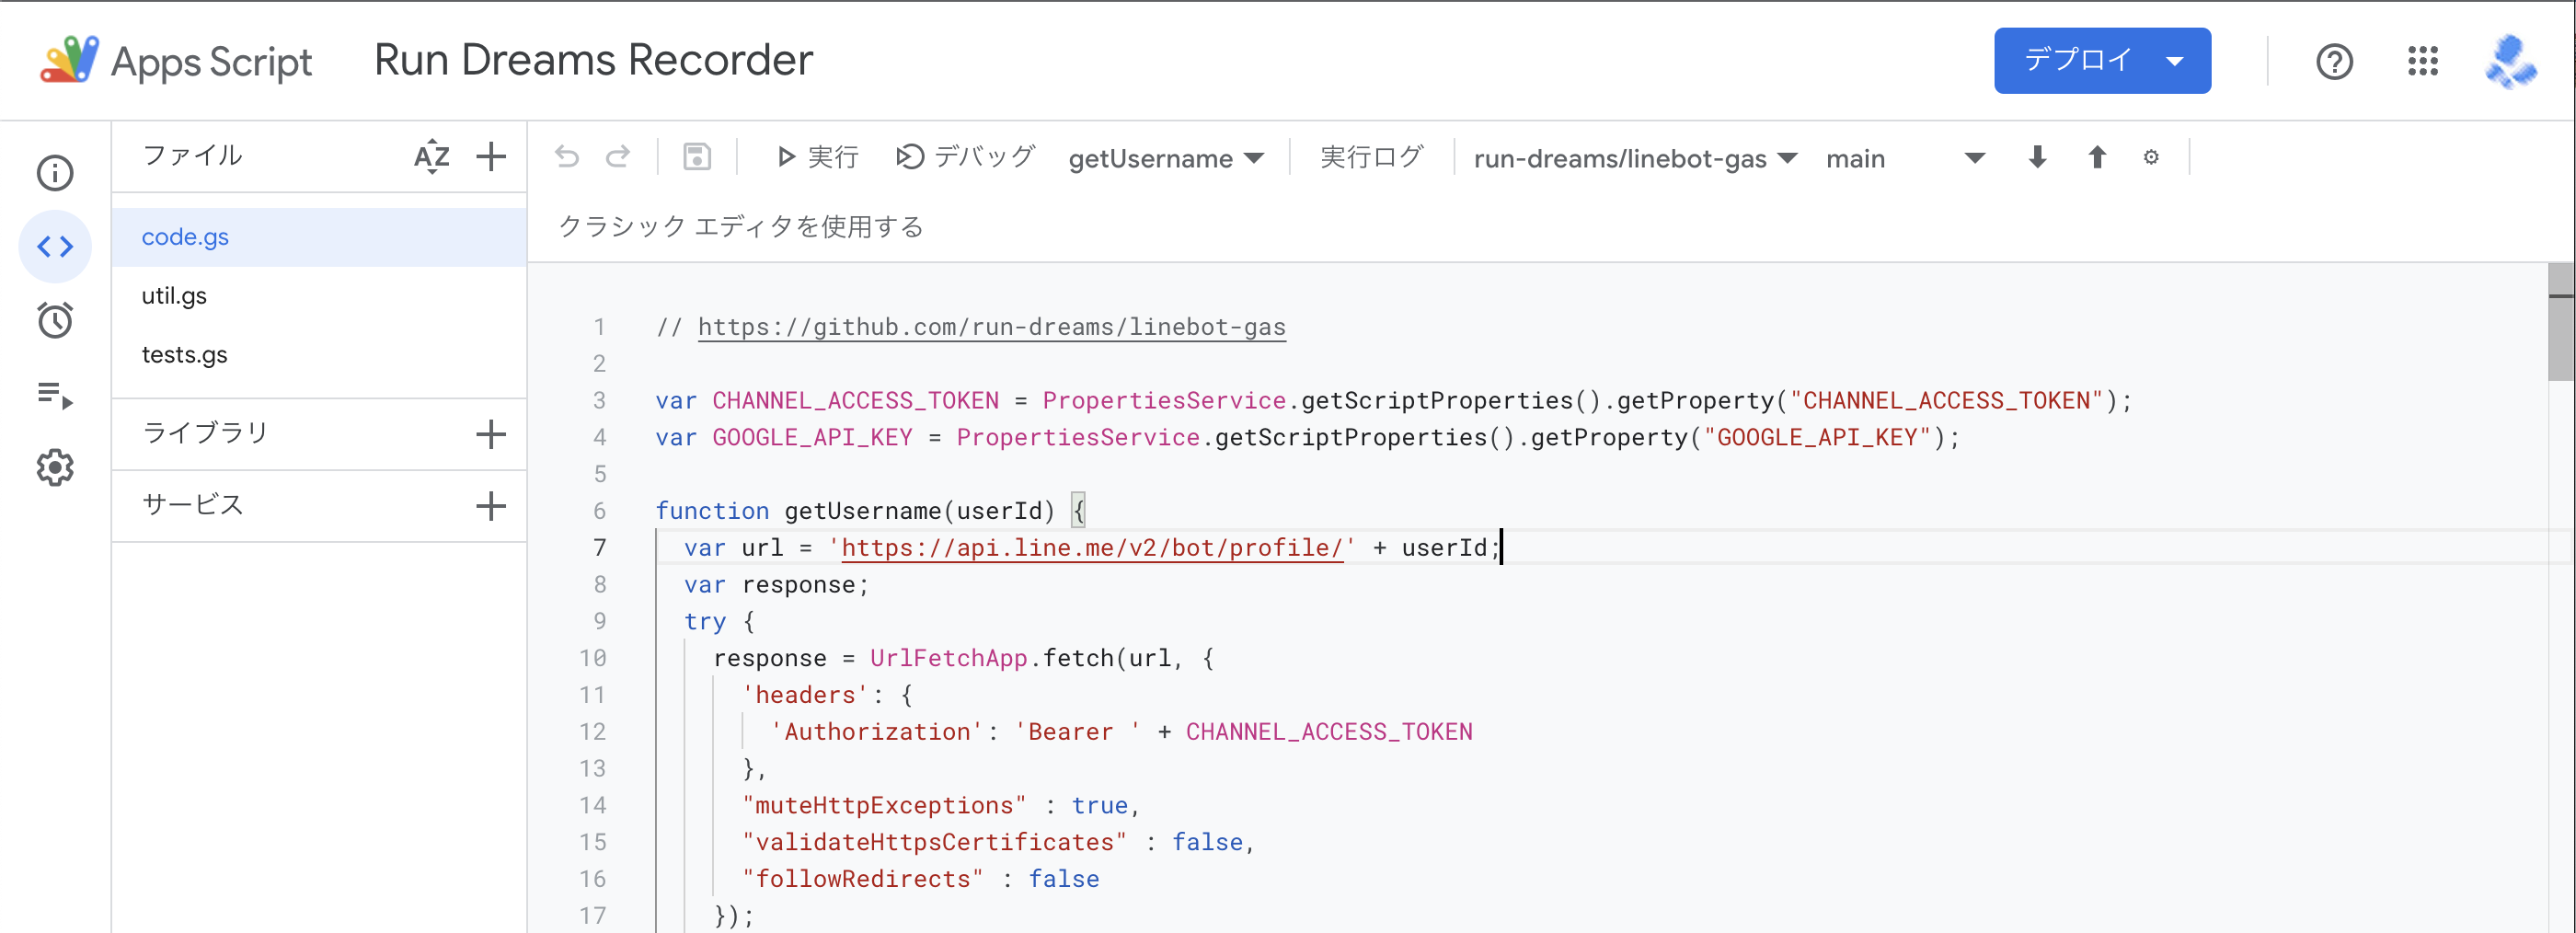The height and width of the screenshot is (933, 2576).
Task: Open the main branch dropdown
Action: click(x=1905, y=158)
